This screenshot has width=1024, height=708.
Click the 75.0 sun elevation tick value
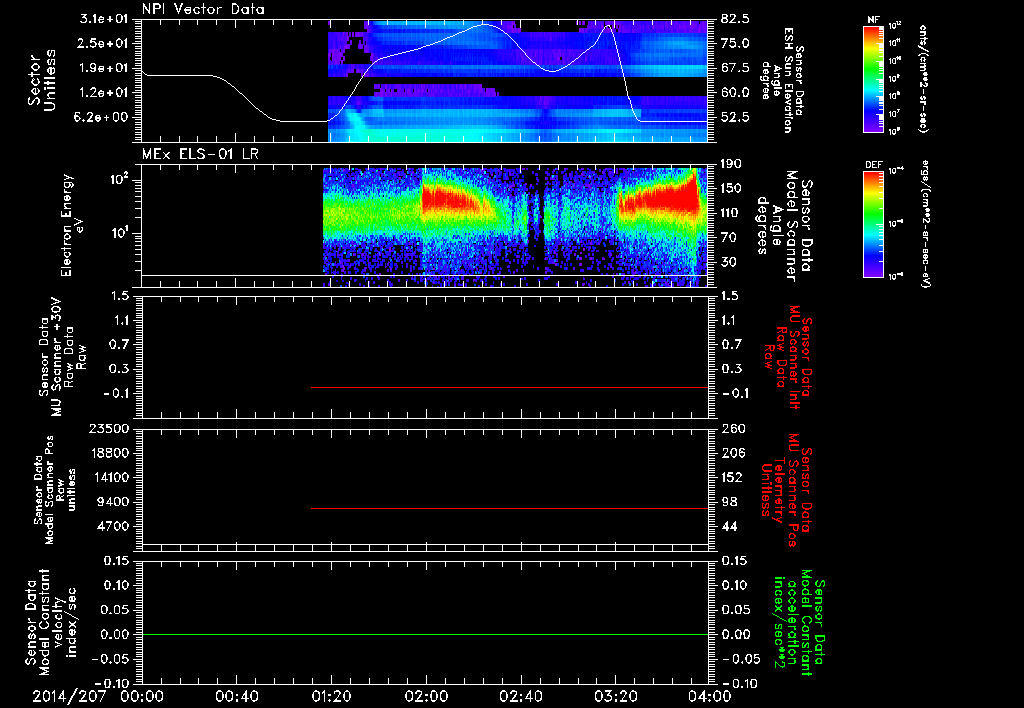pos(735,43)
